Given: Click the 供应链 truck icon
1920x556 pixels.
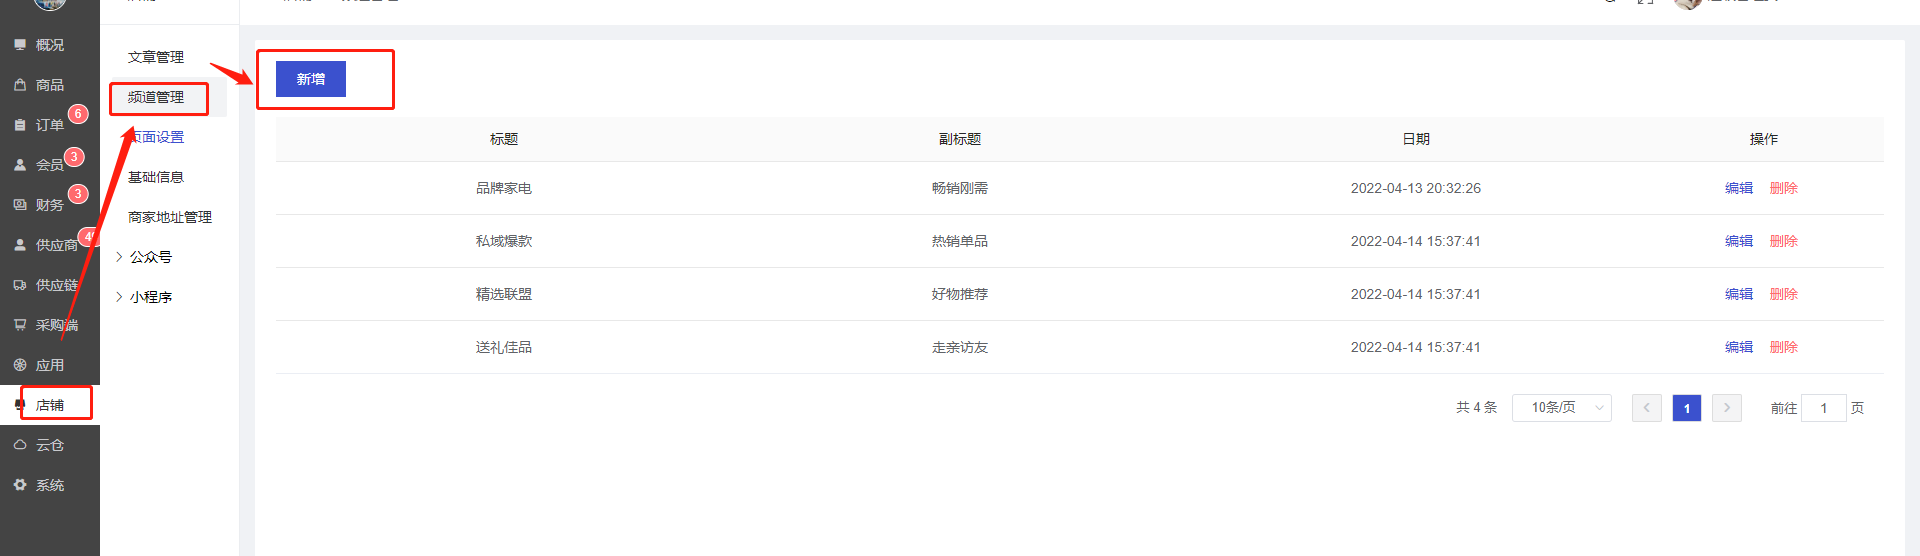Looking at the screenshot, I should pyautogui.click(x=20, y=285).
